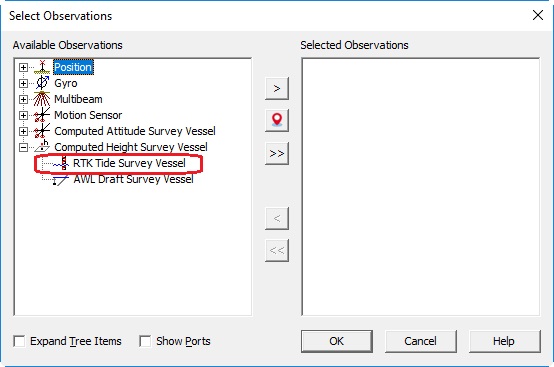The height and width of the screenshot is (367, 554).
Task: Click the Gyro compass icon
Action: coord(42,83)
